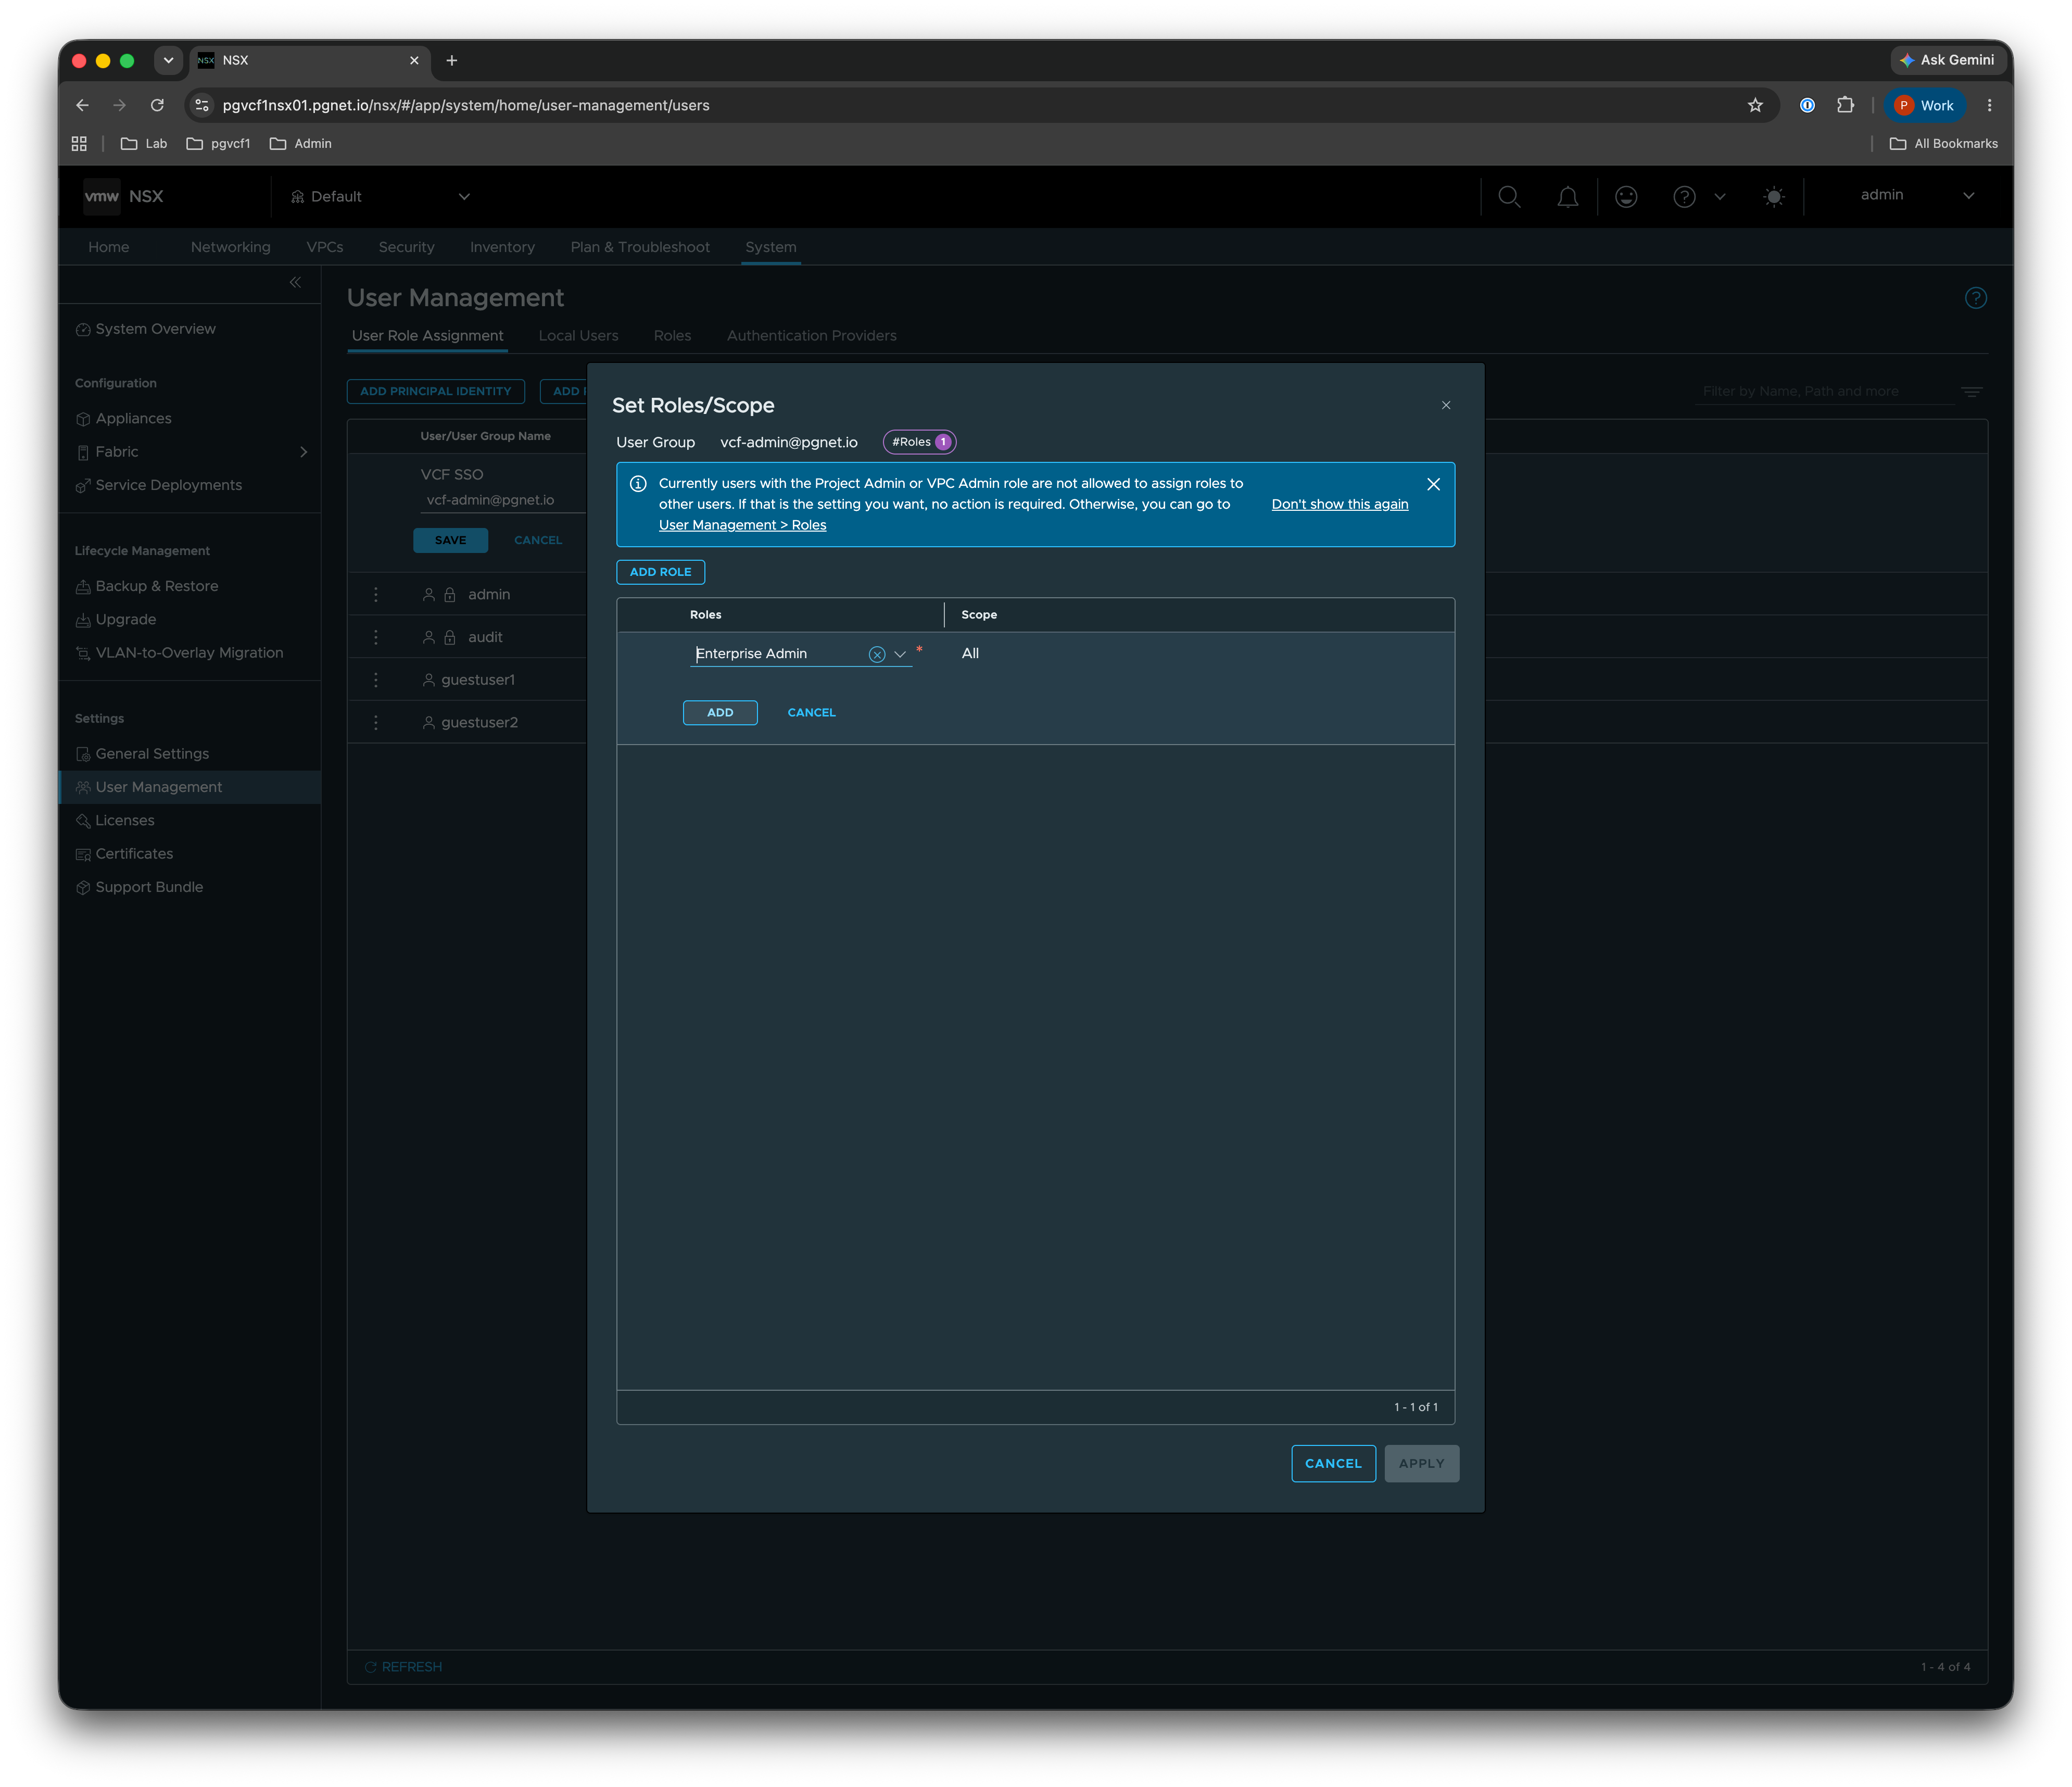Open actions menu for admin row
This screenshot has height=1787, width=2072.
[x=376, y=595]
